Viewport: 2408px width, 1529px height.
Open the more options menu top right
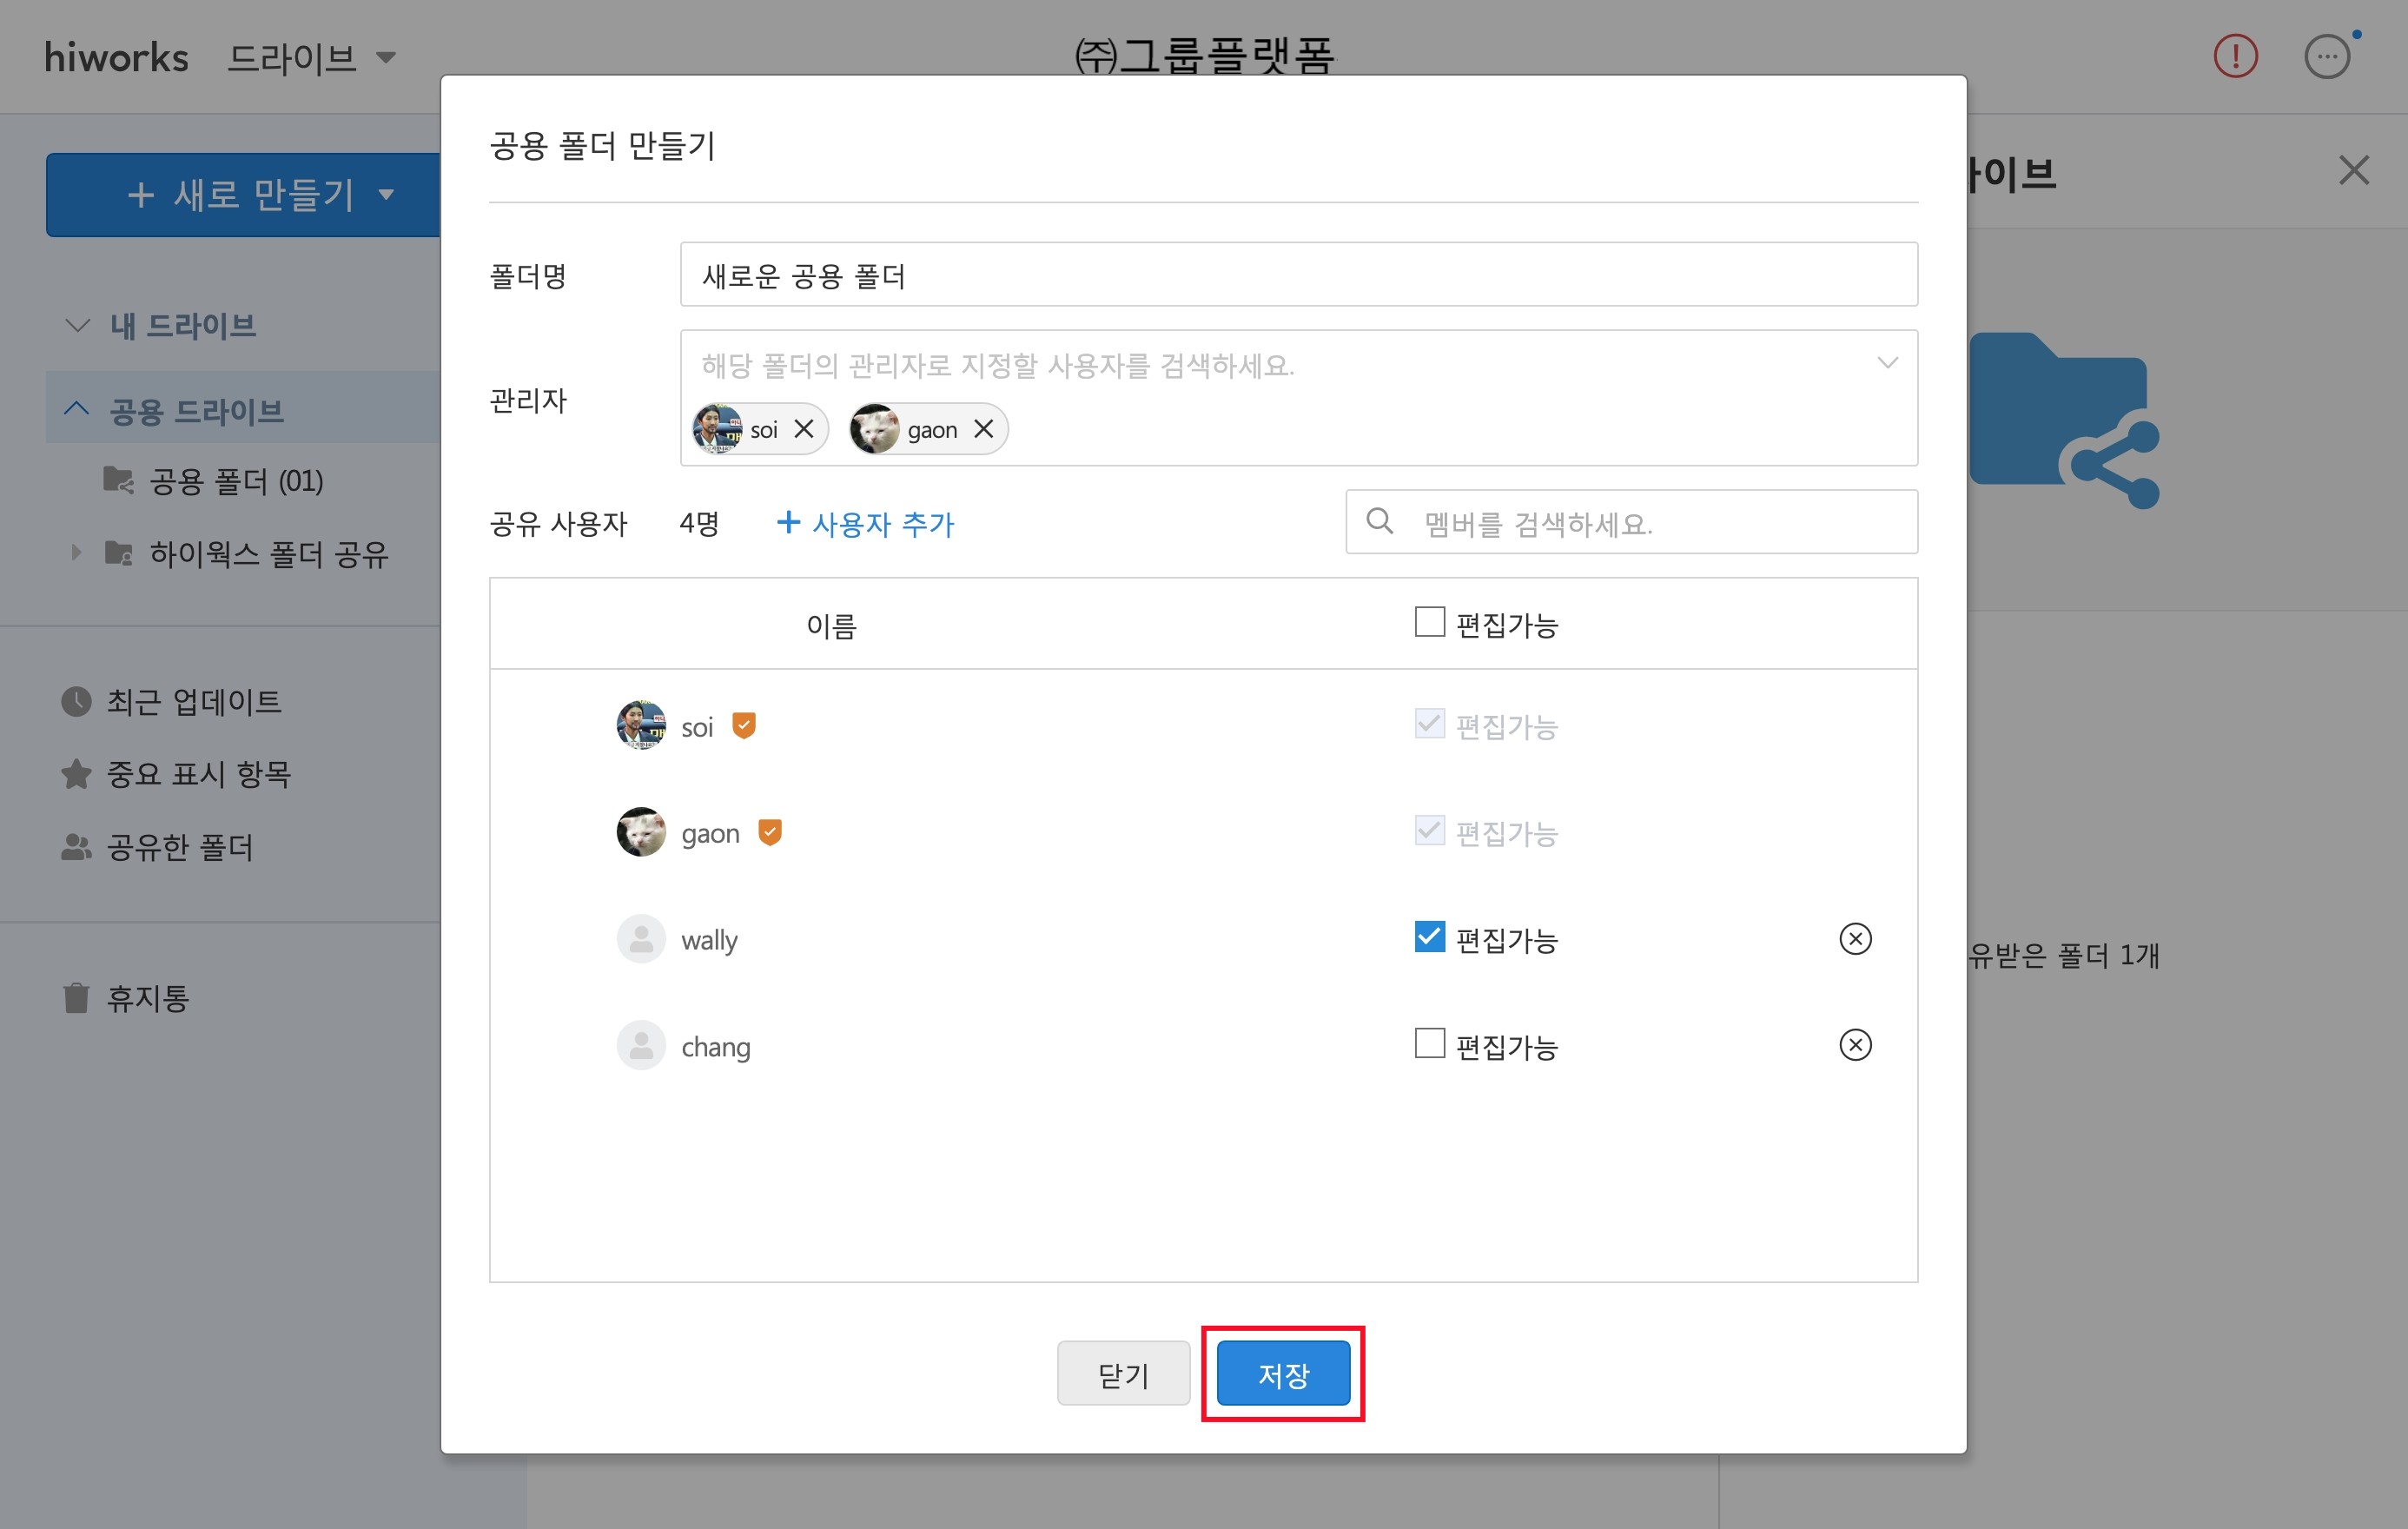click(x=2327, y=57)
